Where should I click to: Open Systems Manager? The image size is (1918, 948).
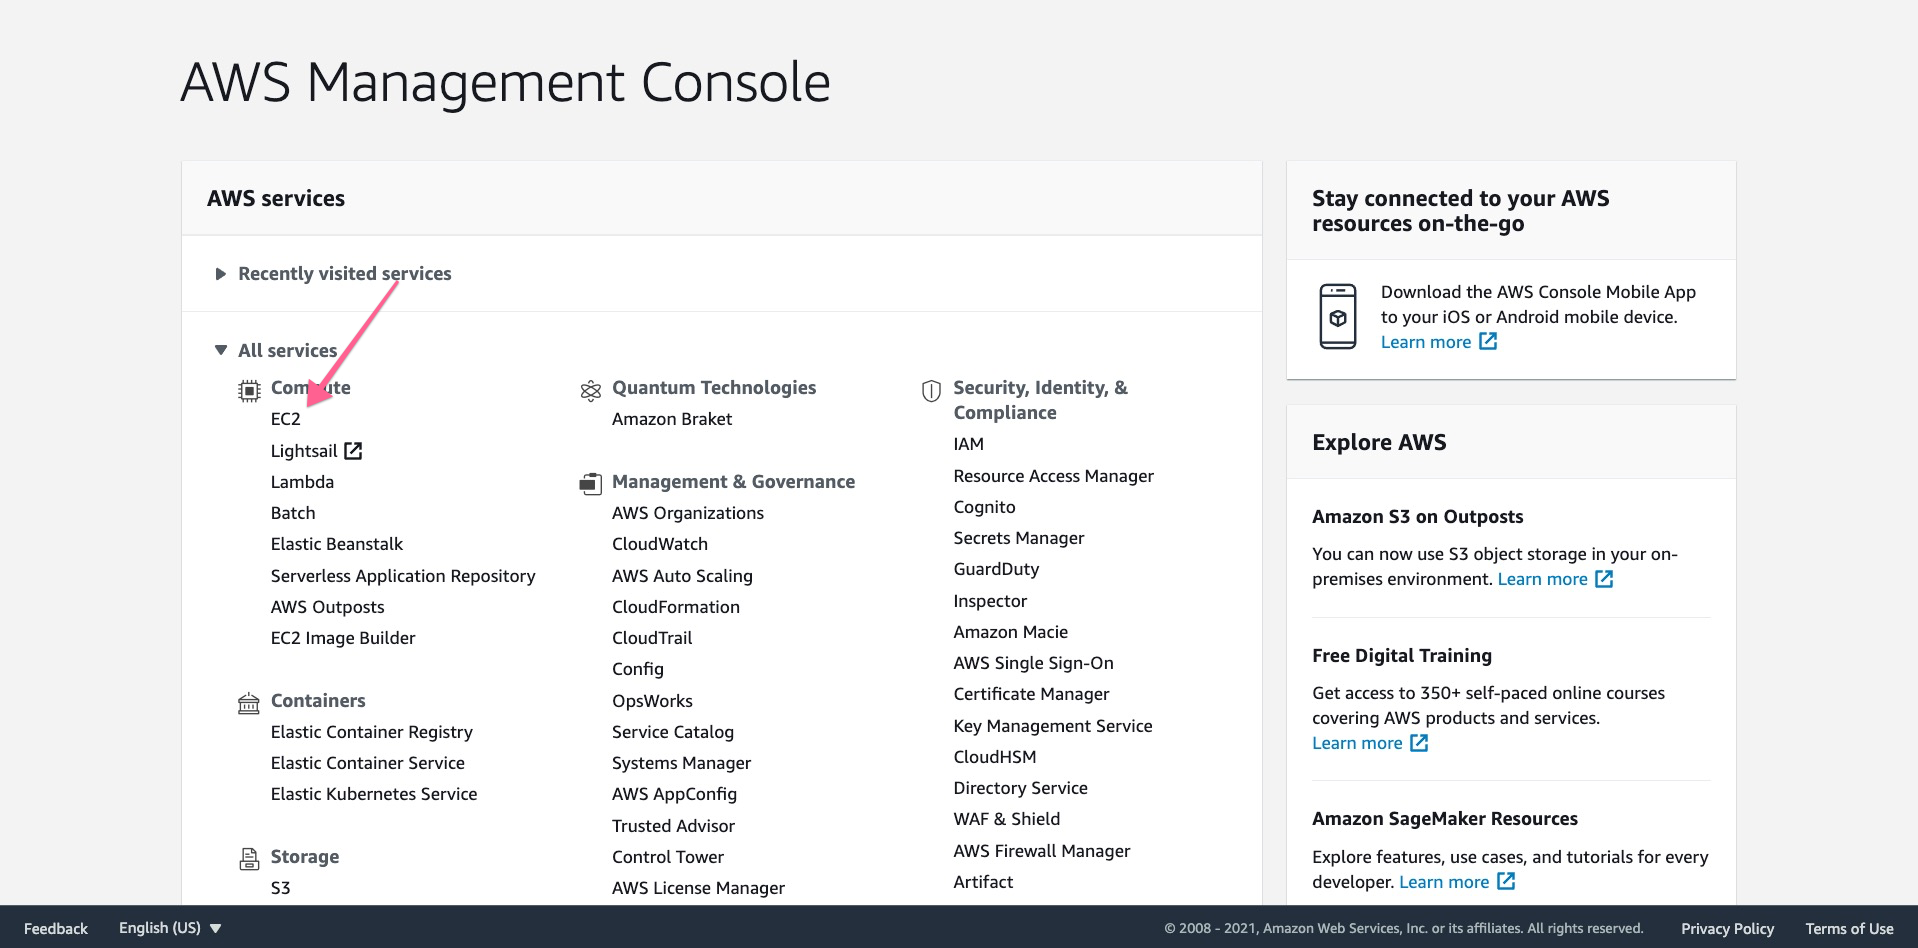[681, 763]
